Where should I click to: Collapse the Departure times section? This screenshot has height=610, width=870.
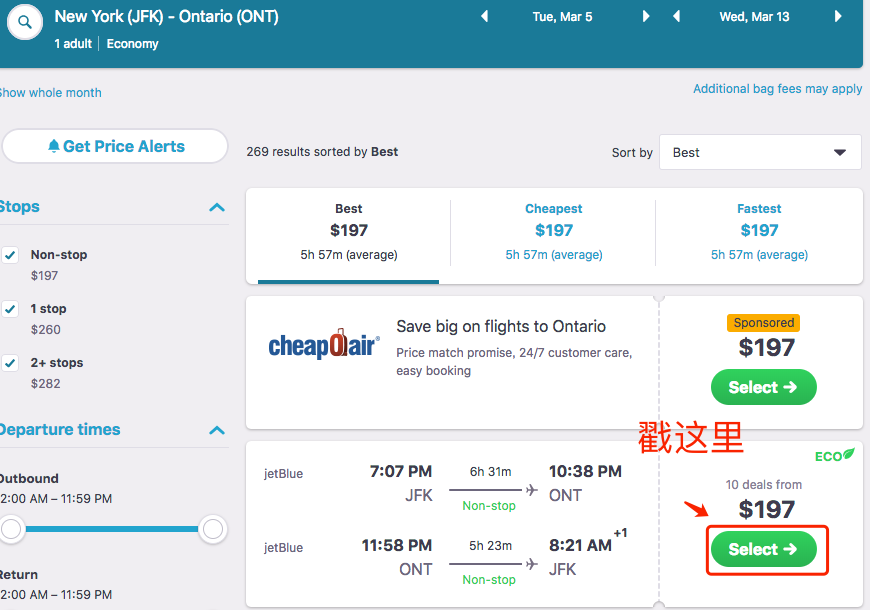(217, 430)
